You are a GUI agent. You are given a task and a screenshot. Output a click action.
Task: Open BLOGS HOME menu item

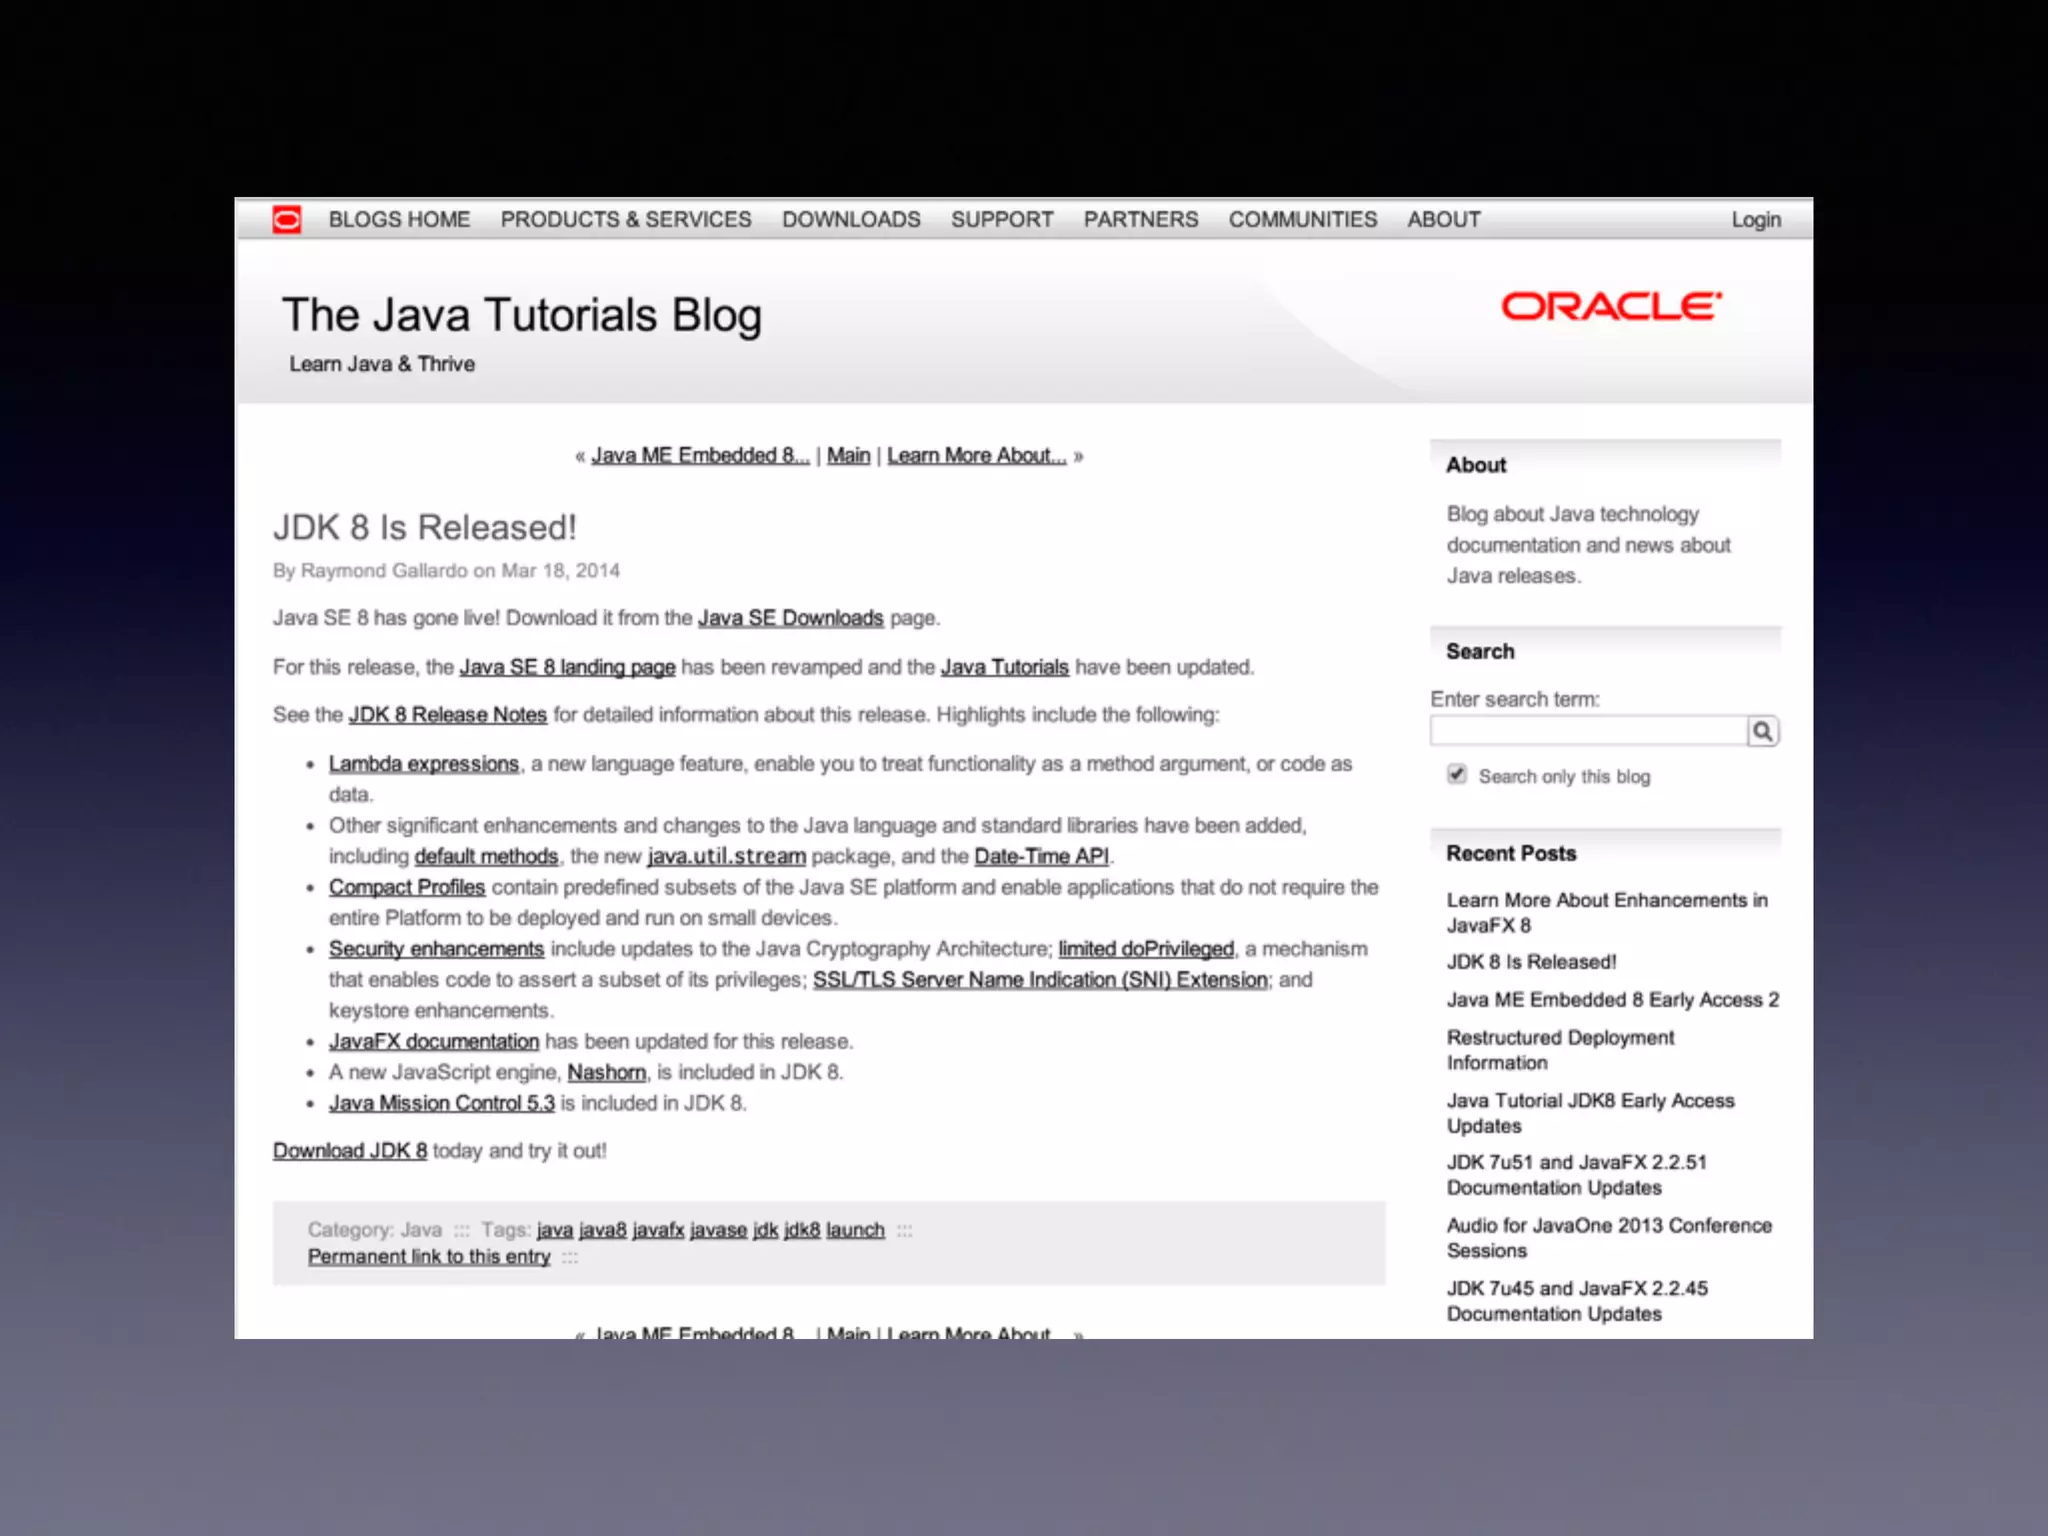(399, 220)
